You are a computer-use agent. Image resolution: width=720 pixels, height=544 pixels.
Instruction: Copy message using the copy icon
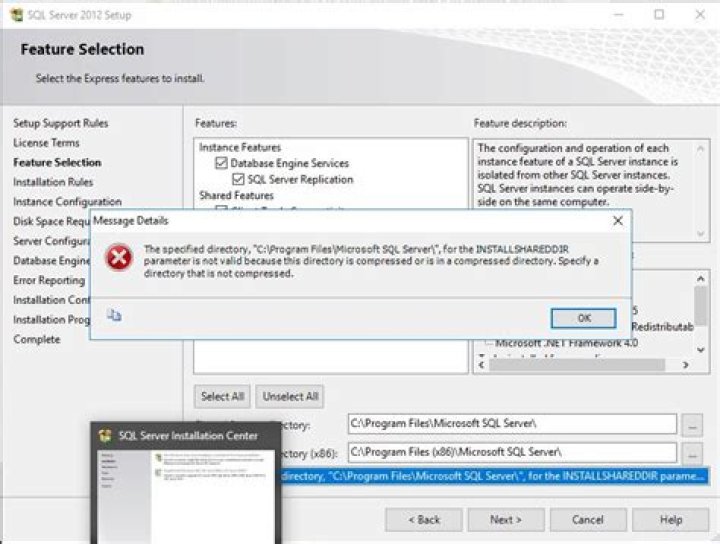click(x=114, y=315)
